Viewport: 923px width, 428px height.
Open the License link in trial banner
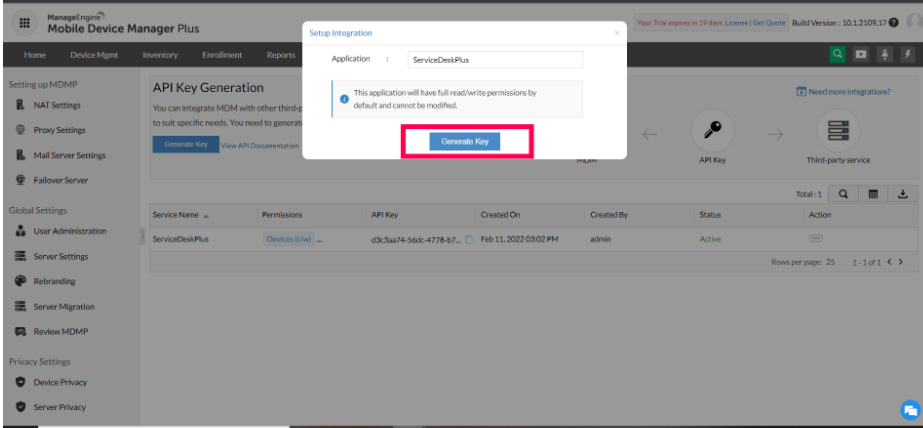tap(736, 23)
